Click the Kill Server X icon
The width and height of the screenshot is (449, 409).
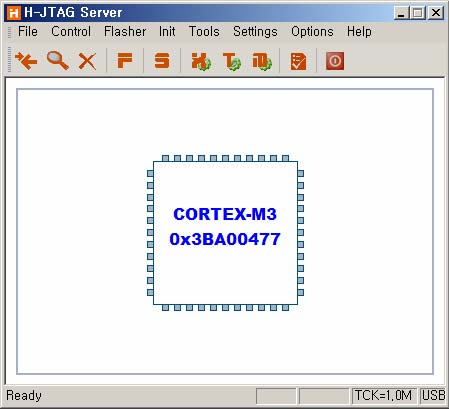coord(87,61)
